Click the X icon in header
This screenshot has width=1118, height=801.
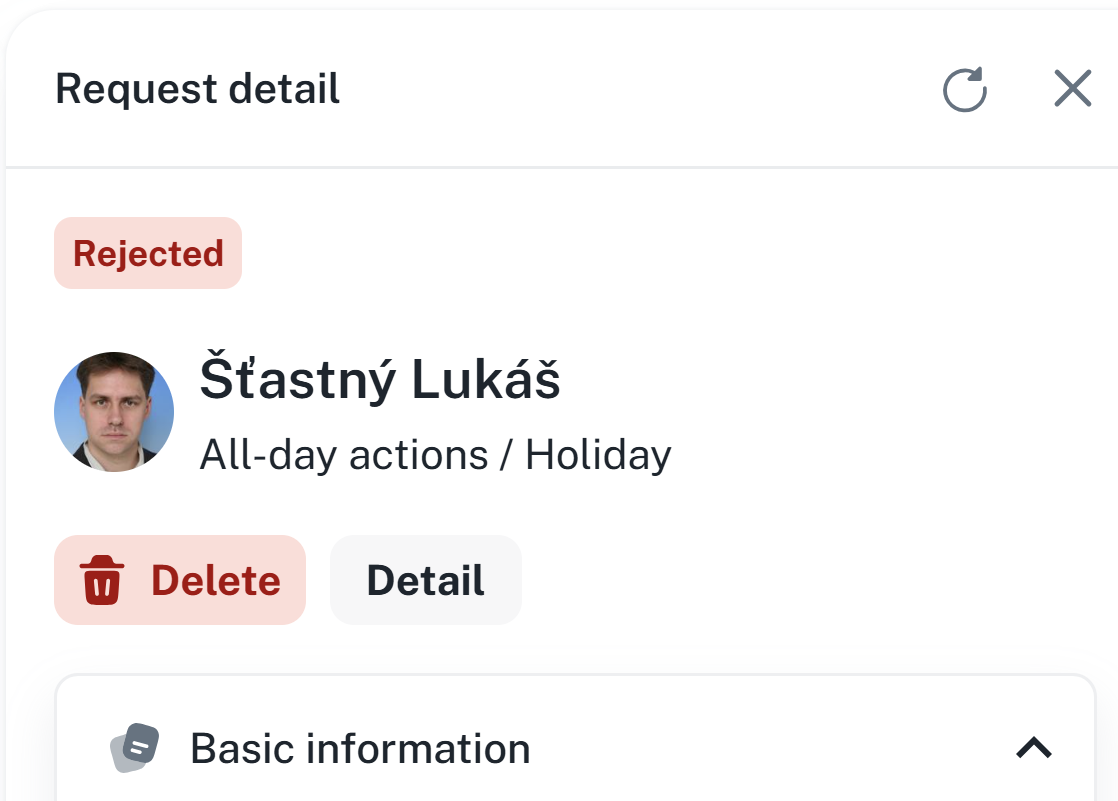click(1072, 90)
